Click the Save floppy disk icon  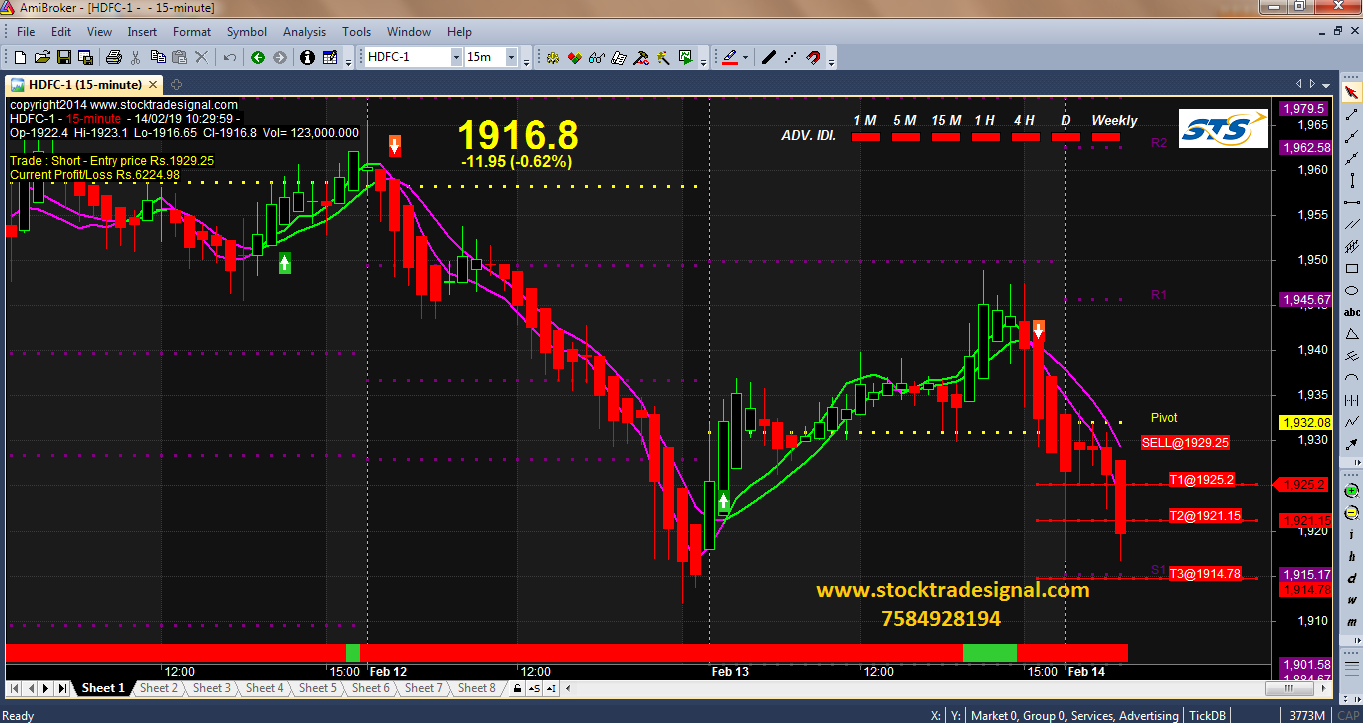coord(64,58)
